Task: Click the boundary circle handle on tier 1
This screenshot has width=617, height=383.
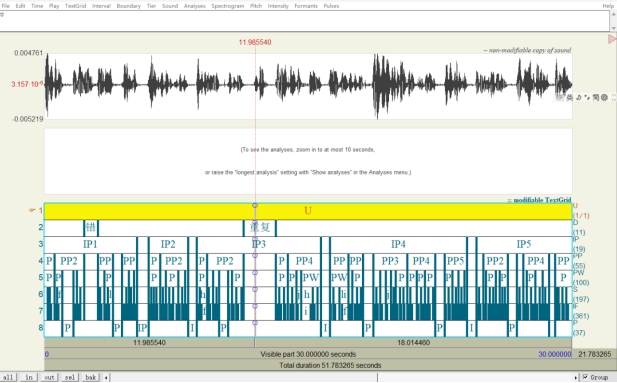Action: point(255,205)
